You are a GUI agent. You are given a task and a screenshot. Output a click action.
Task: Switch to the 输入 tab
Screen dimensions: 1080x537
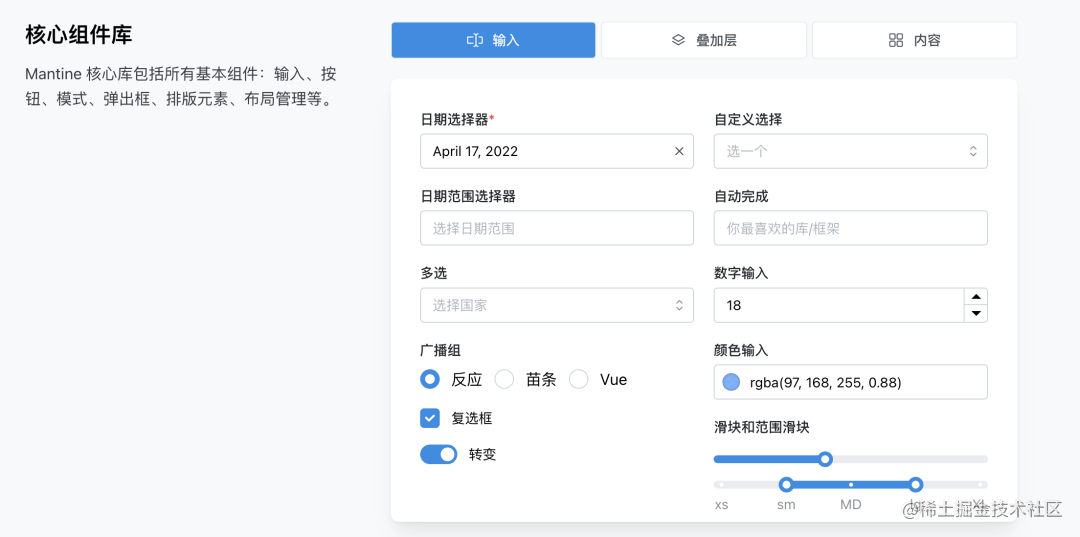click(x=493, y=40)
